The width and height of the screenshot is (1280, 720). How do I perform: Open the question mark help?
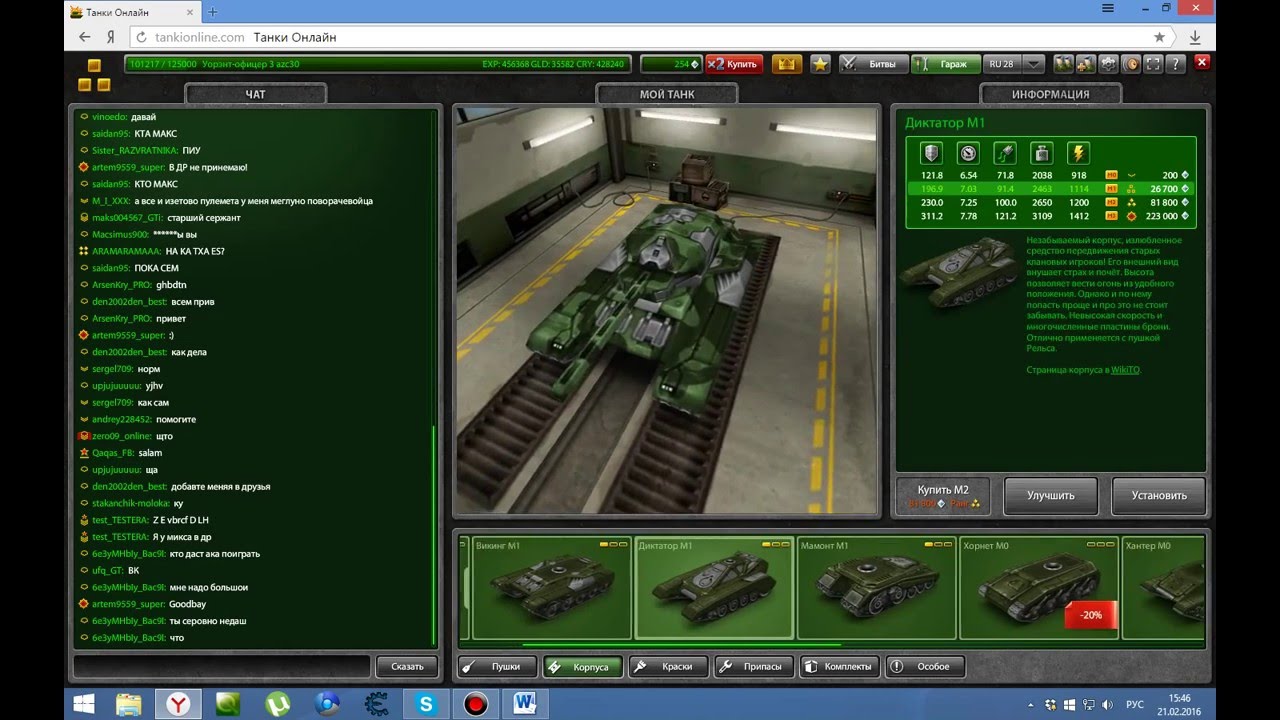[x=1176, y=64]
